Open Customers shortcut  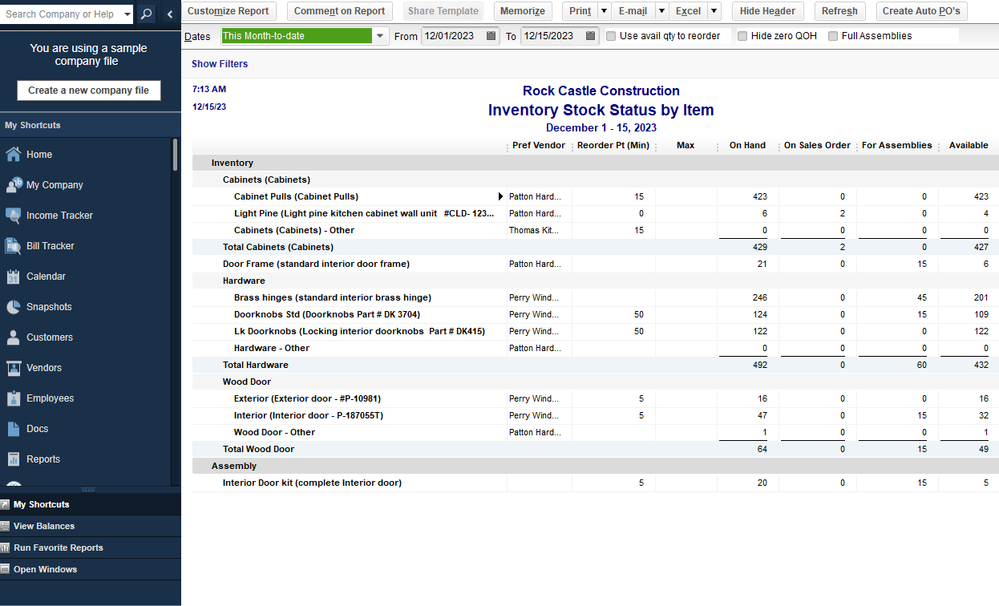[49, 338]
